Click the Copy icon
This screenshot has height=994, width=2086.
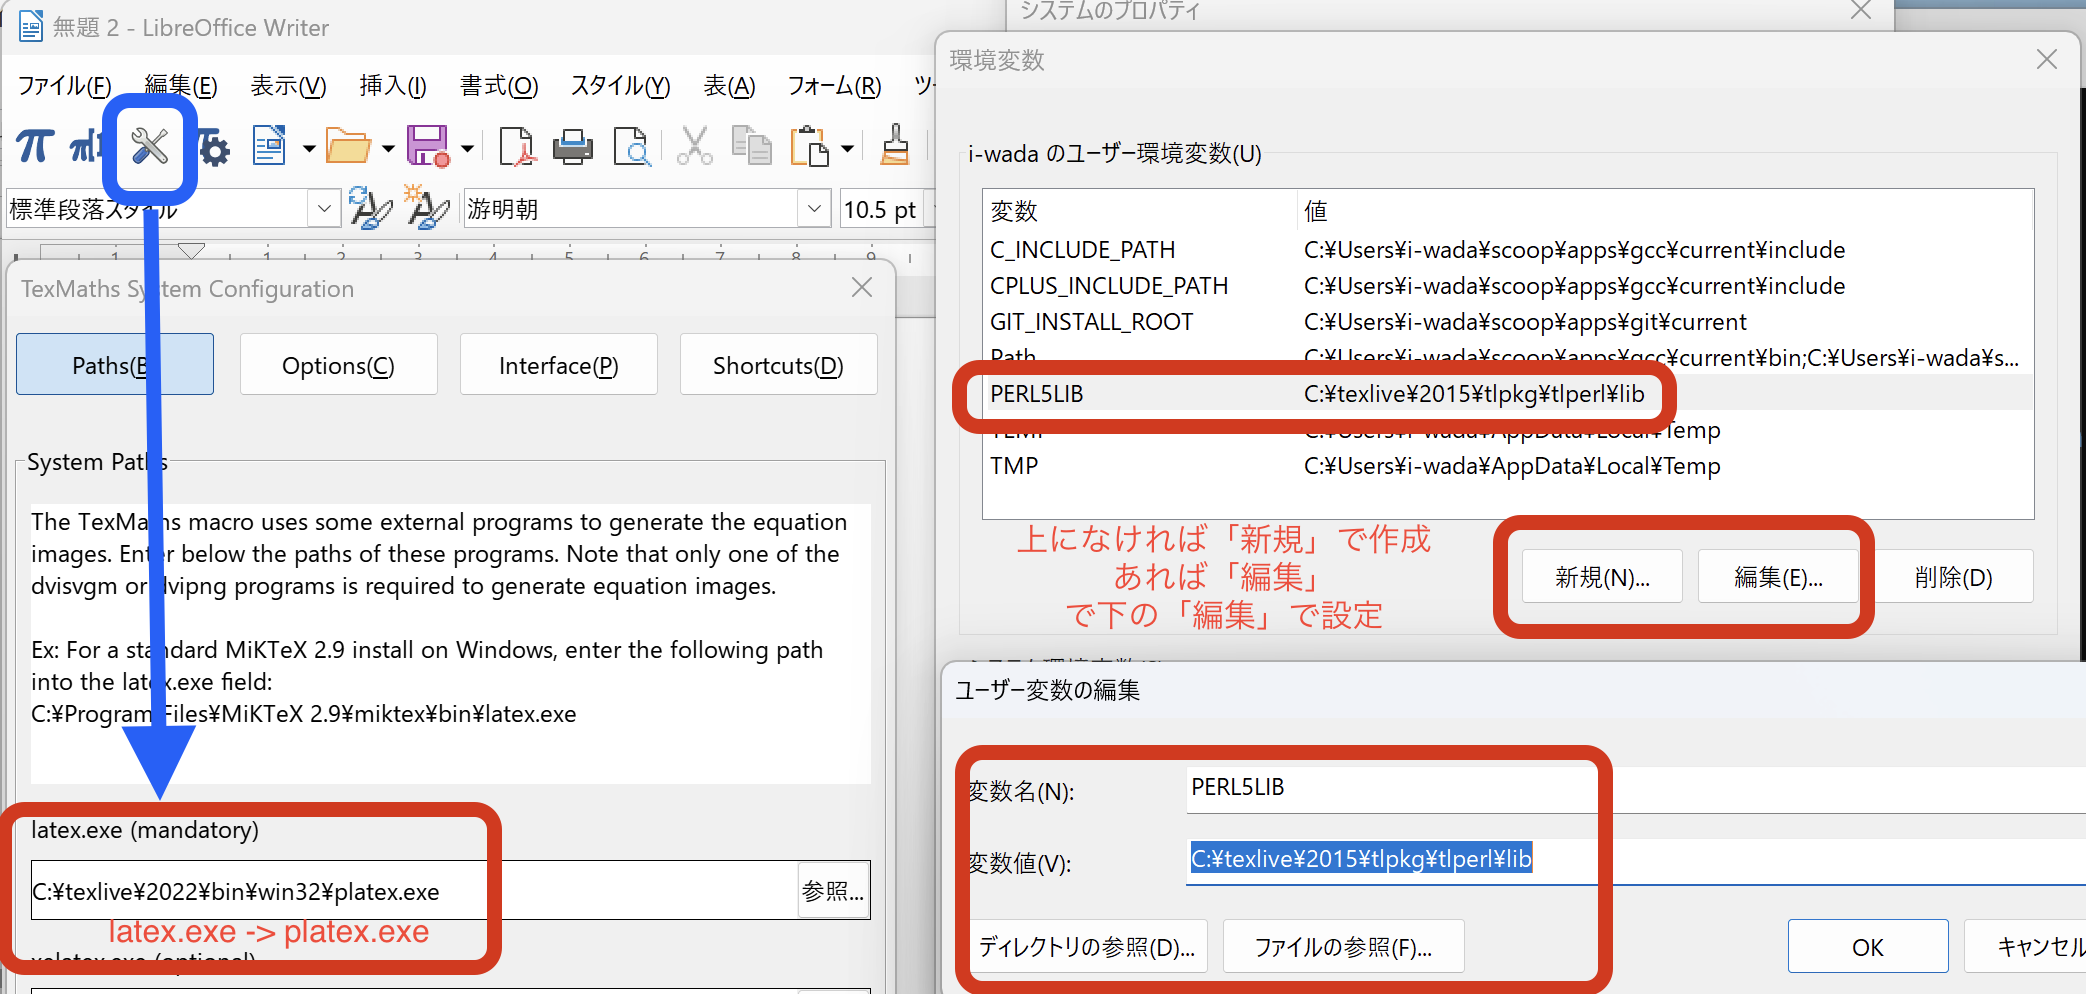751,147
